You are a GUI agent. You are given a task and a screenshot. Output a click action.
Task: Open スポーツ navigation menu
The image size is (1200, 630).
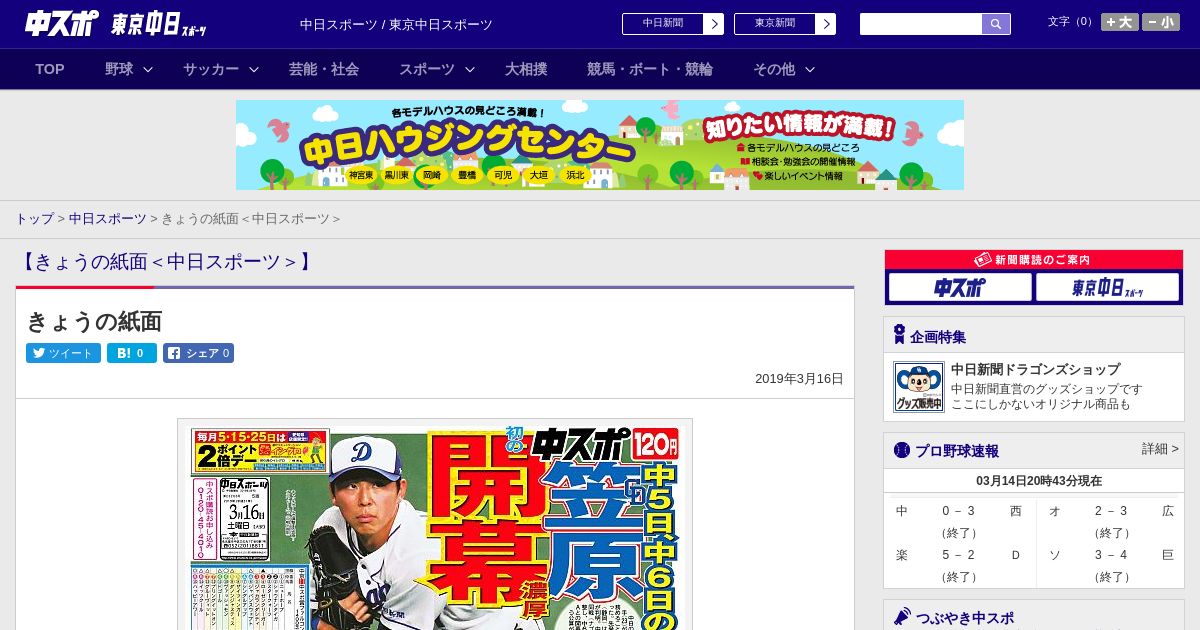point(427,69)
